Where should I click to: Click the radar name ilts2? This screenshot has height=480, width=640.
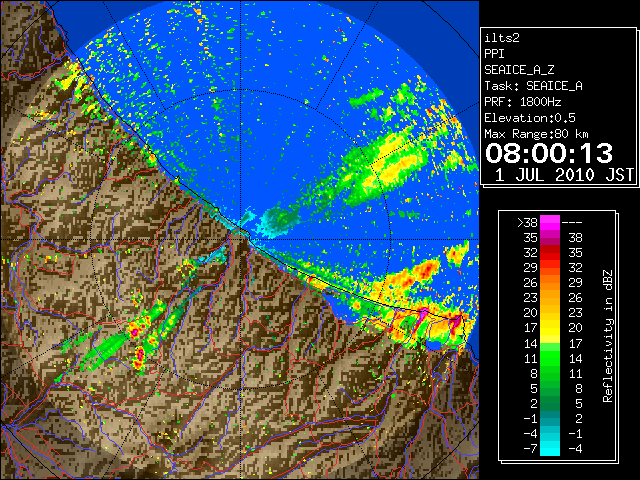502,38
